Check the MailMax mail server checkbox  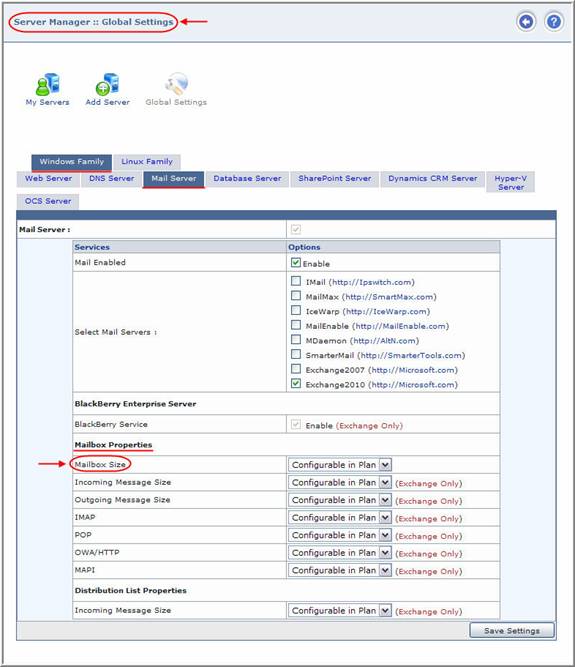click(x=296, y=296)
